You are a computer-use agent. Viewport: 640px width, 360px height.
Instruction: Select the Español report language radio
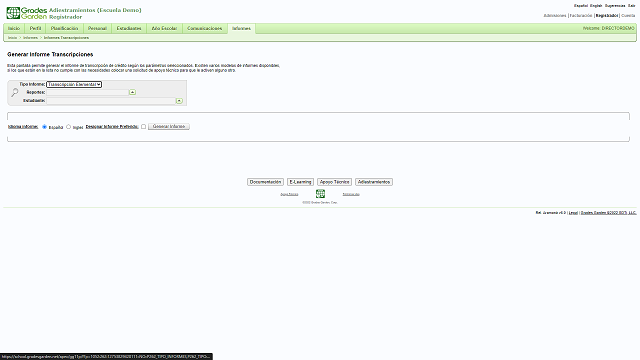click(44, 127)
